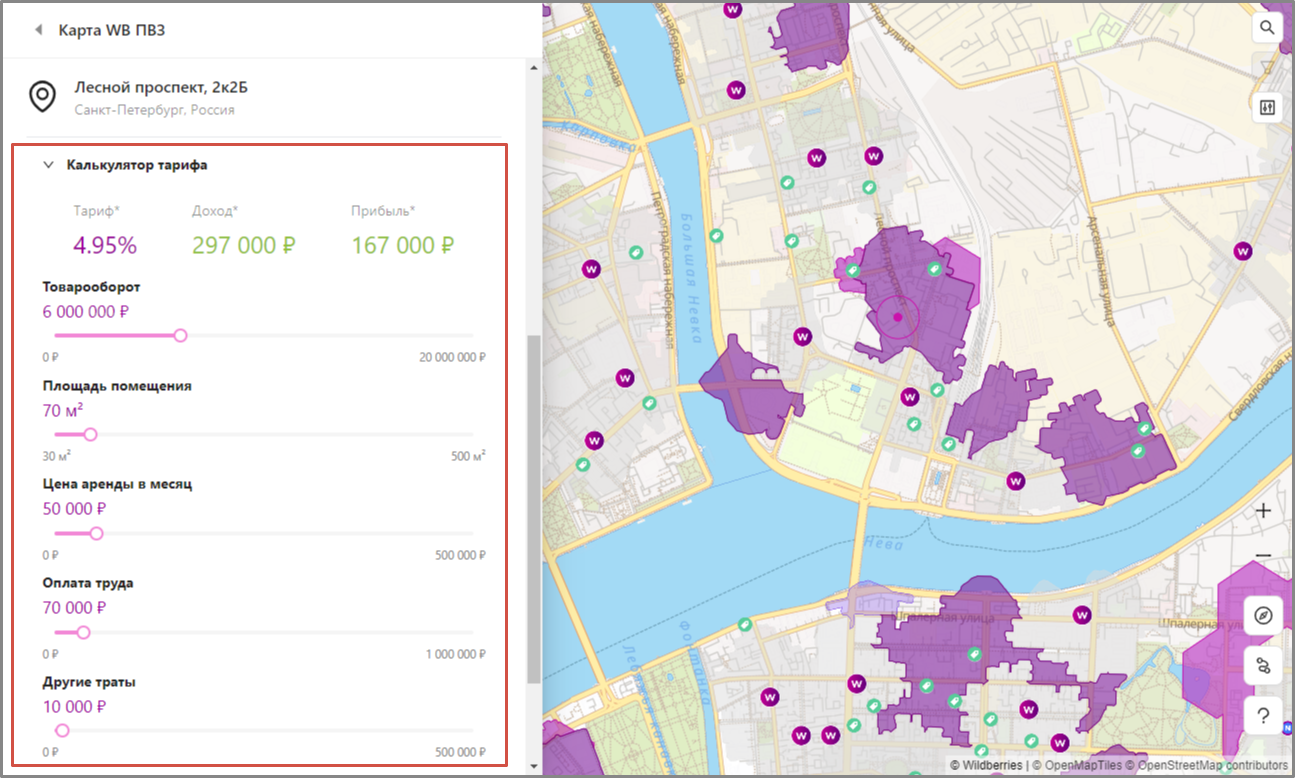Go back using arrow beside Карта WB ПВЗ
Viewport: 1295px width, 778px height.
click(x=39, y=30)
